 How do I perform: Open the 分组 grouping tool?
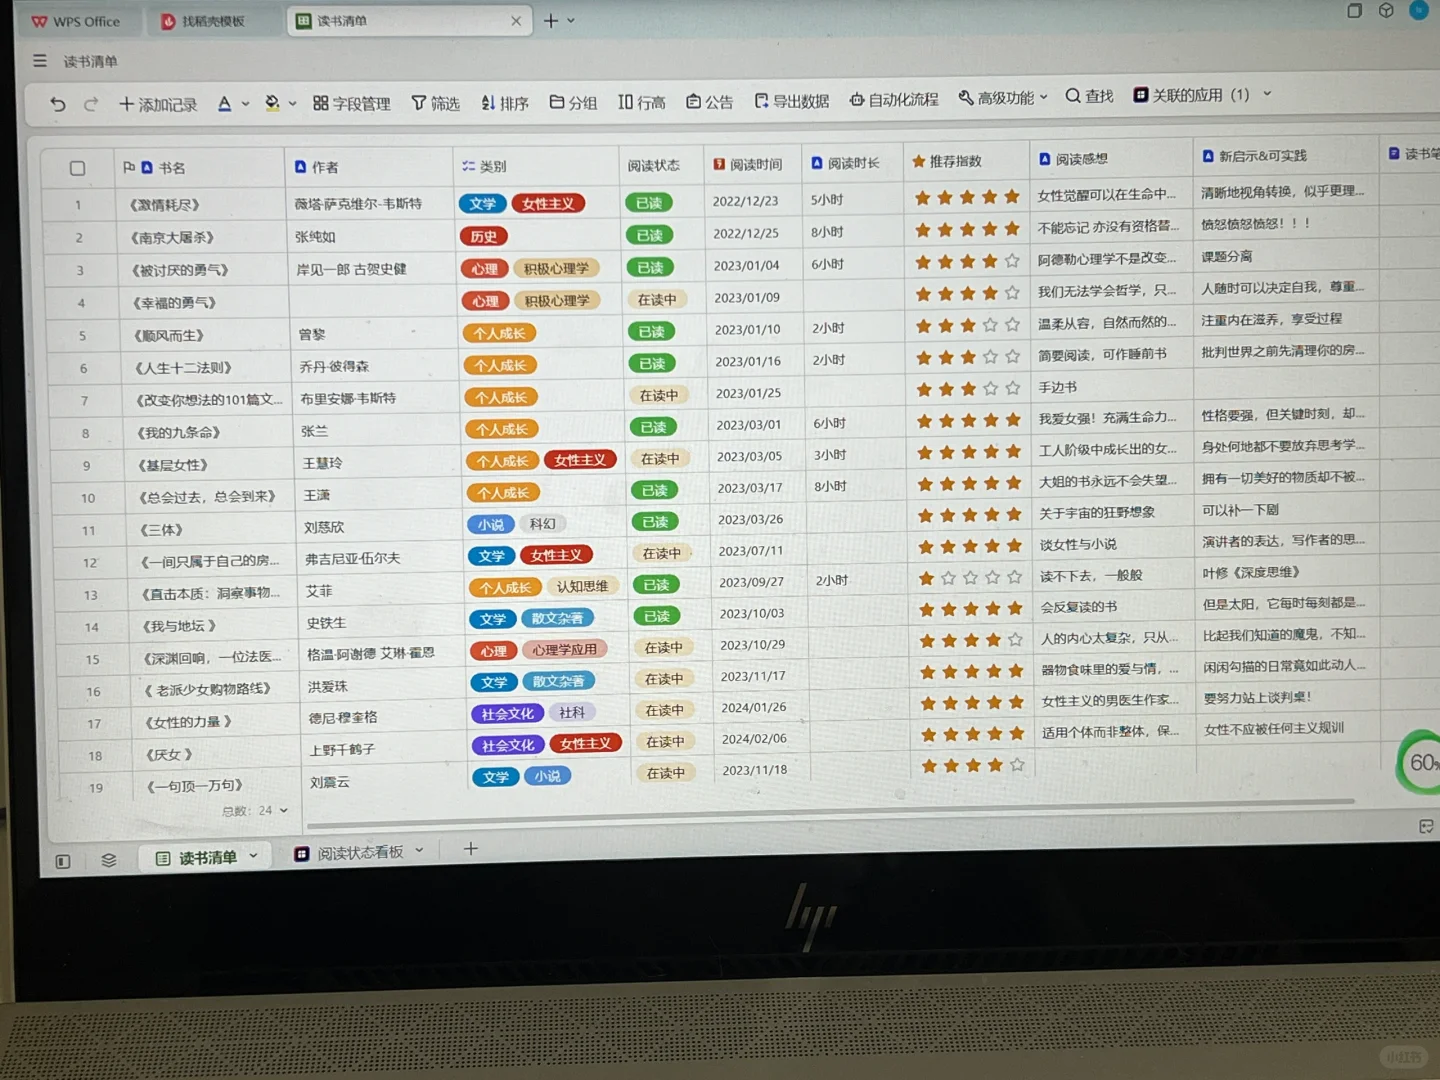coord(573,102)
